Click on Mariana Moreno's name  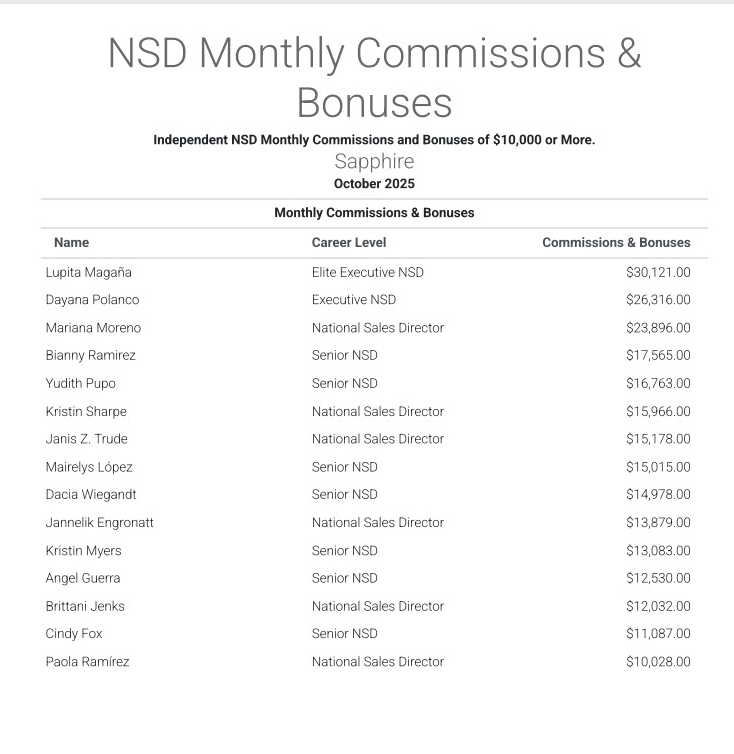[93, 328]
